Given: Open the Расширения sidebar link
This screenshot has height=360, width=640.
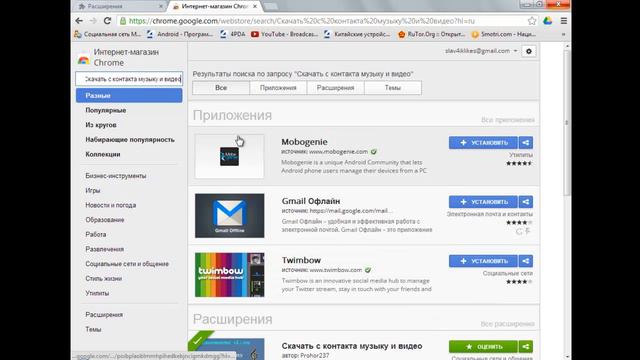Looking at the screenshot, I should tap(104, 315).
